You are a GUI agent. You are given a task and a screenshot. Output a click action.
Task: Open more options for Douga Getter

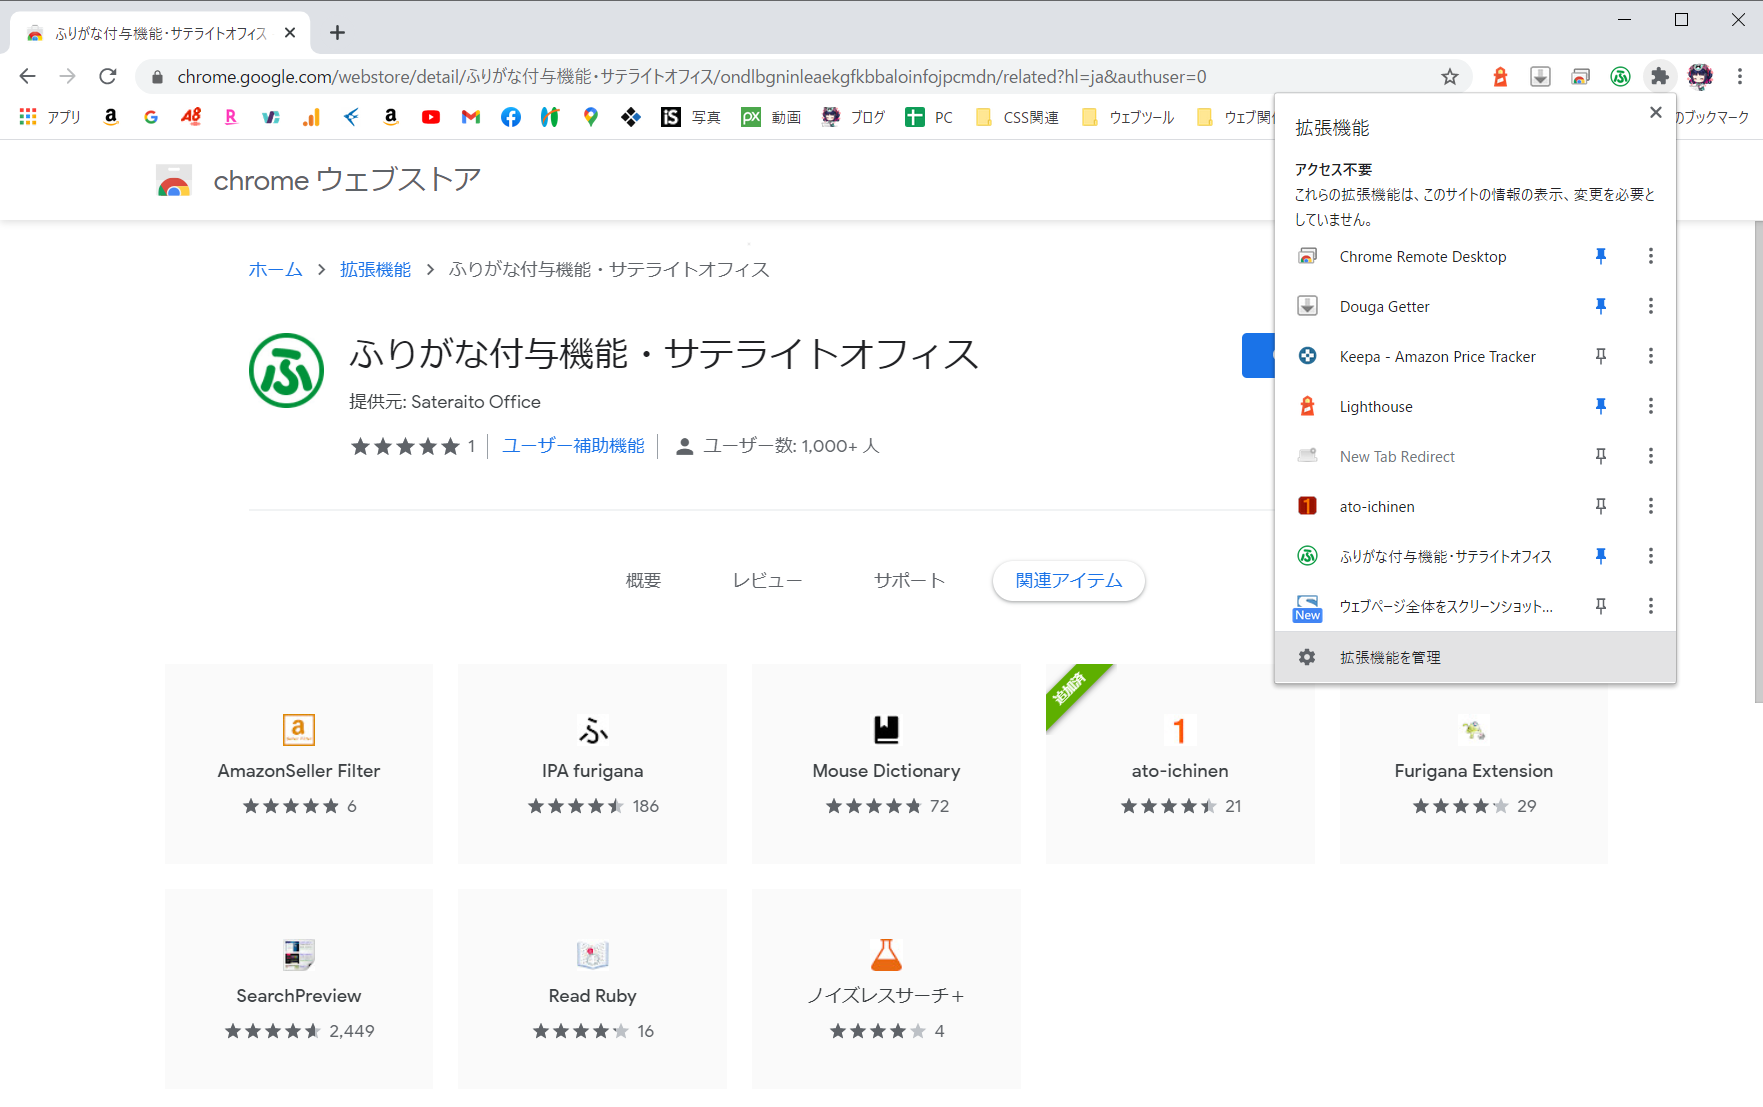(x=1651, y=306)
